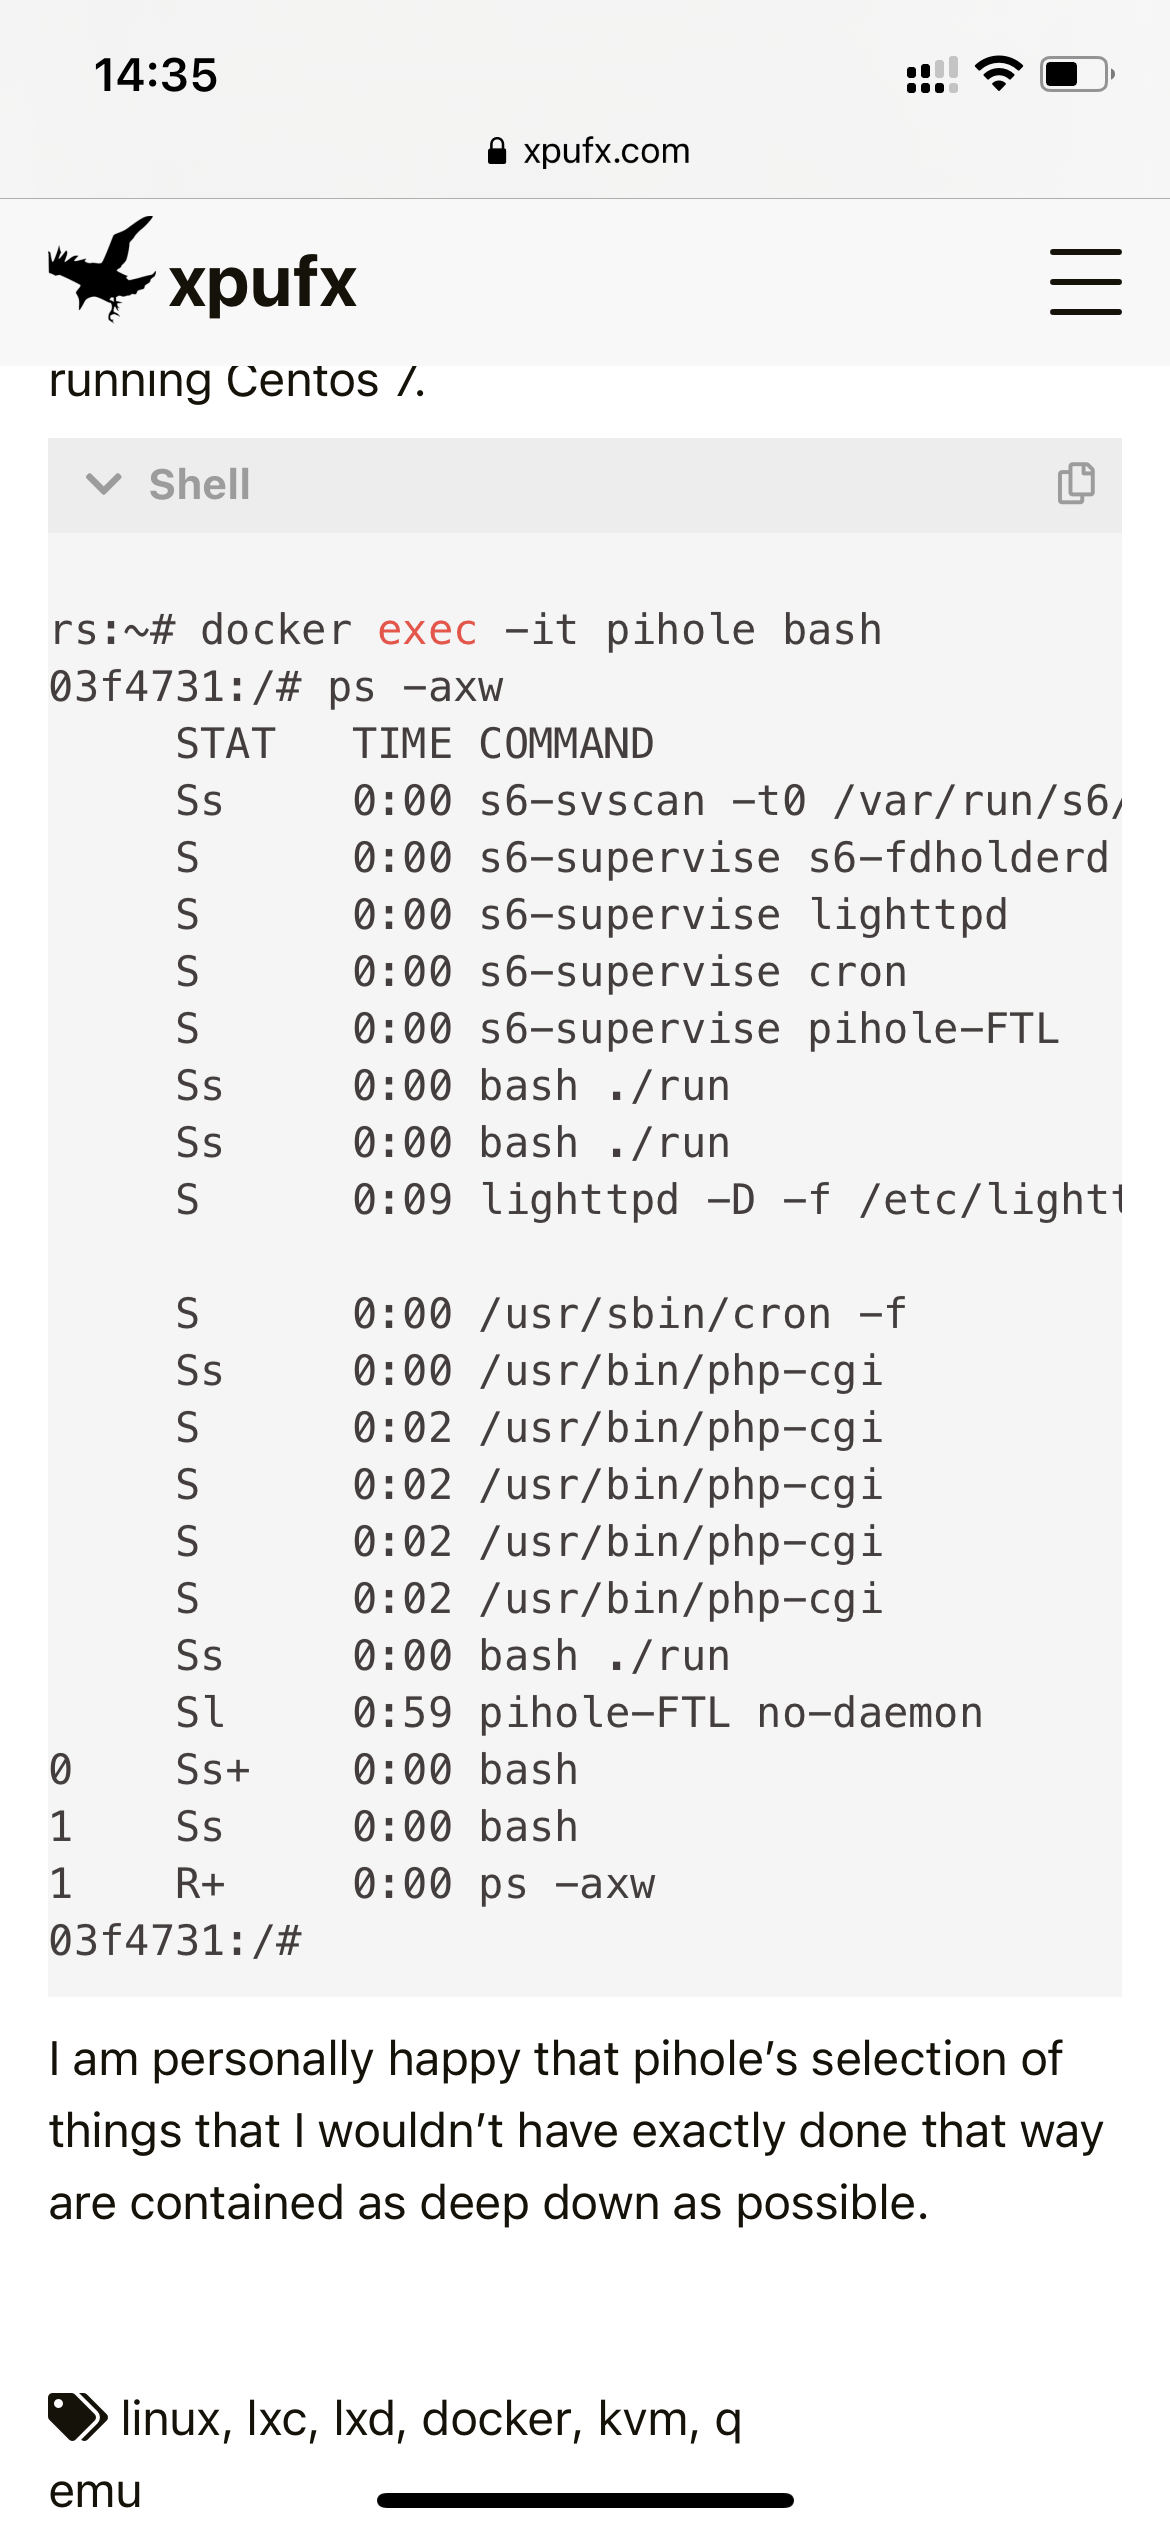The height and width of the screenshot is (2532, 1170).
Task: Click the lxd tag
Action: coord(369,2418)
